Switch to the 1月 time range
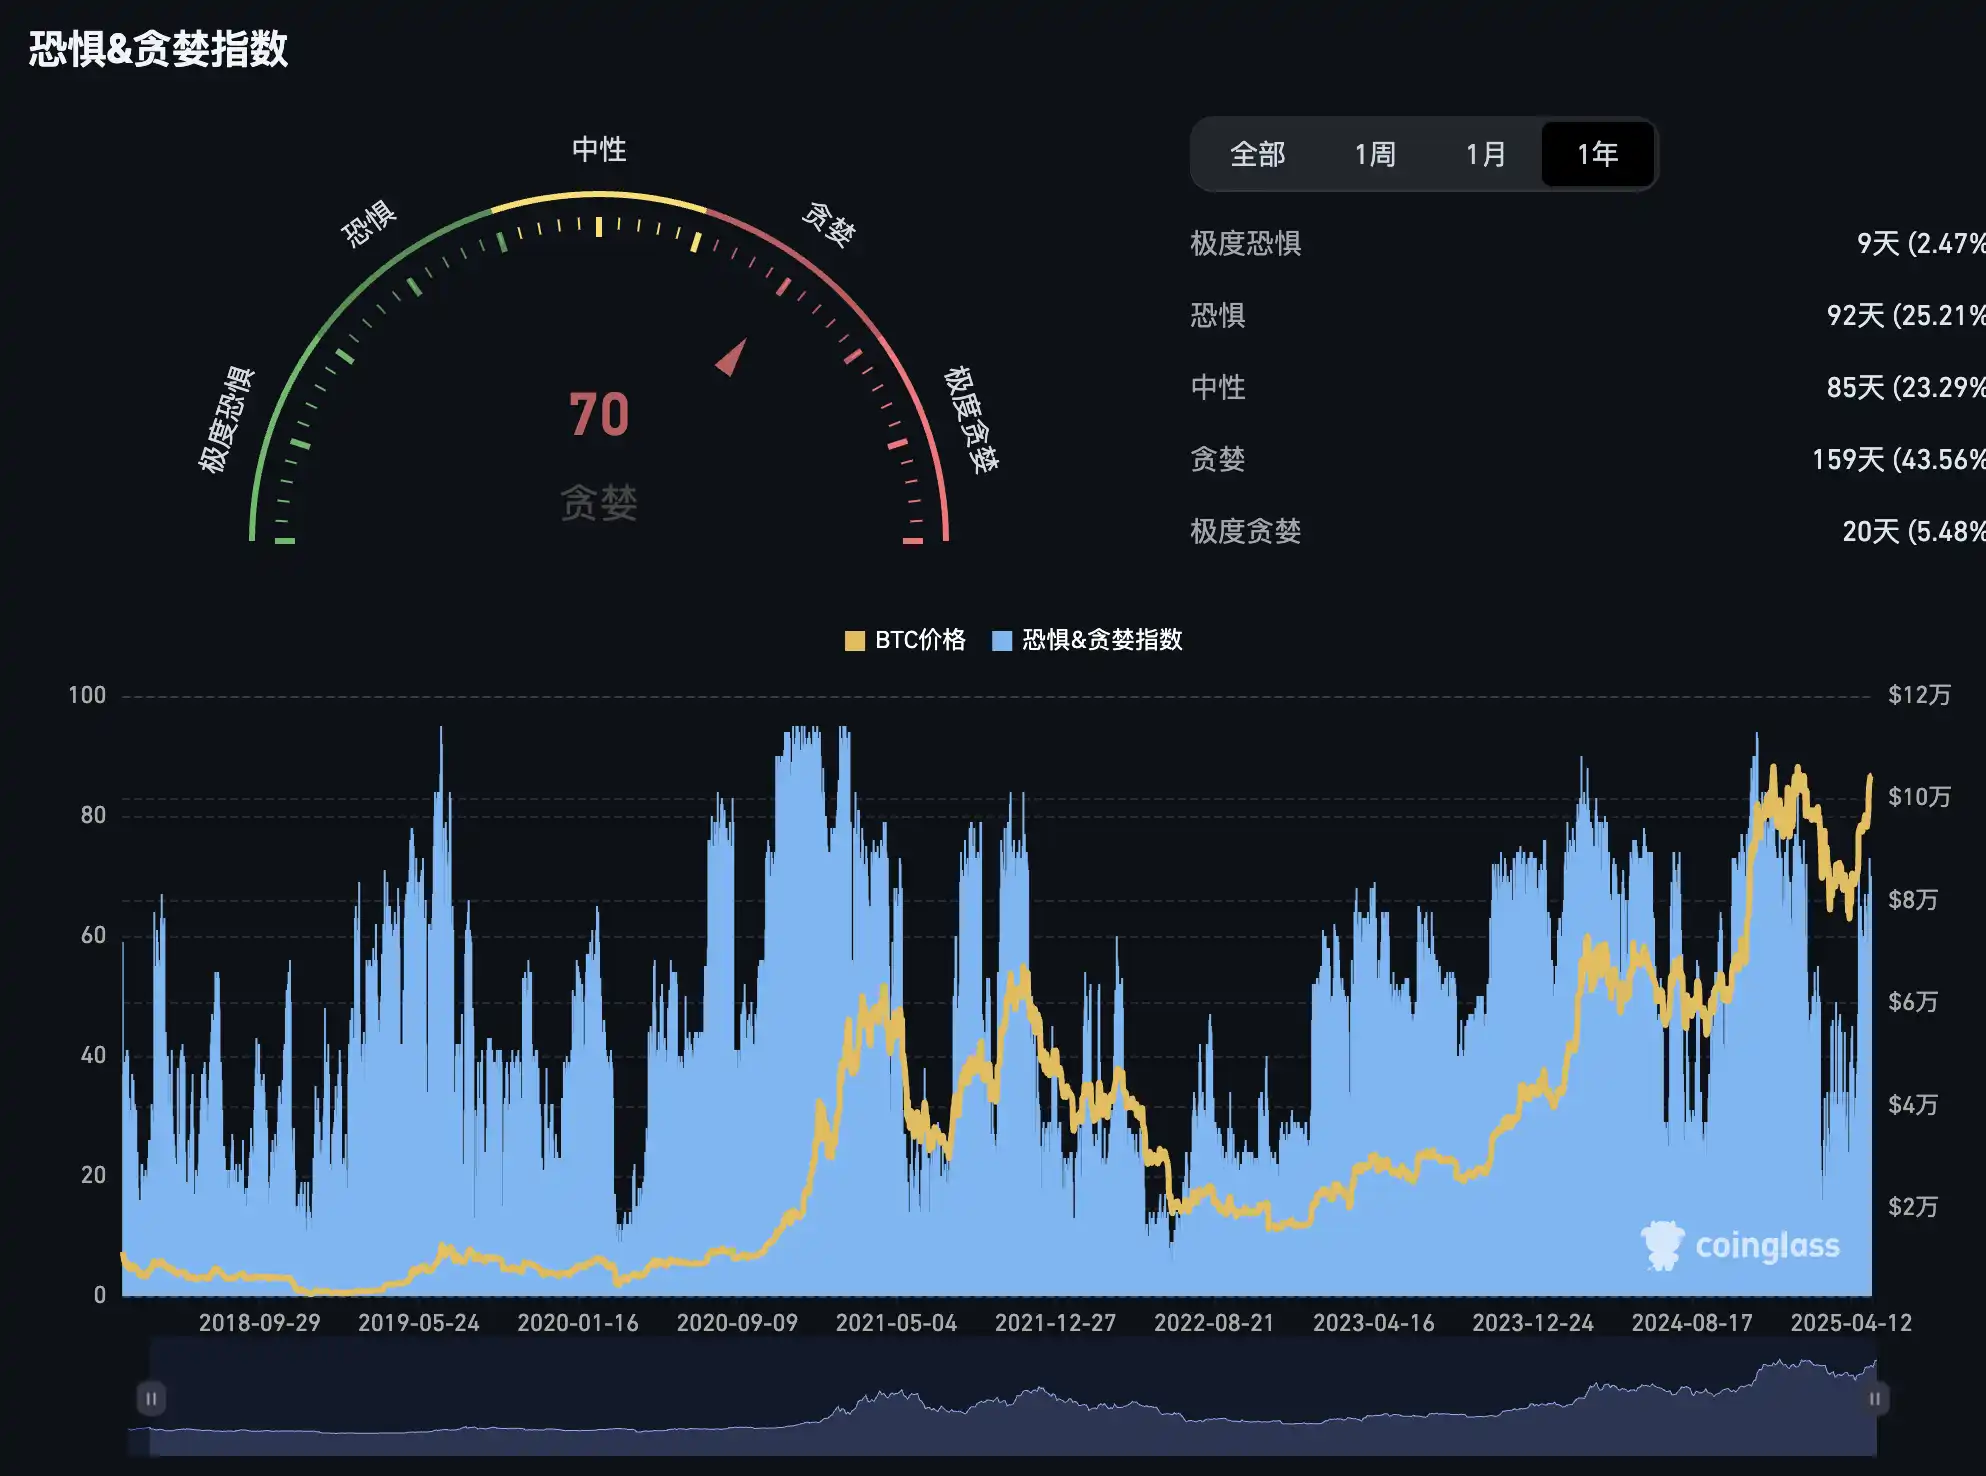1986x1476 pixels. pyautogui.click(x=1485, y=154)
